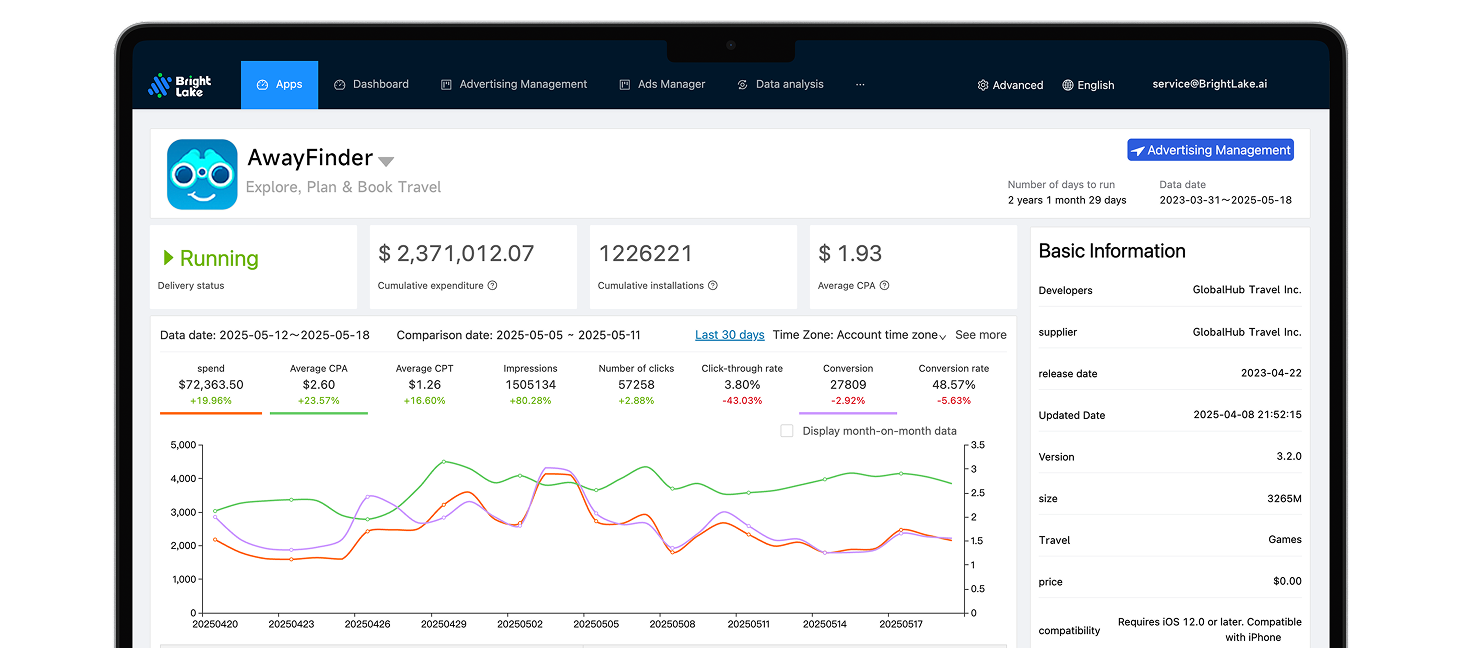This screenshot has height=648, width=1462.
Task: Open the Apps tab
Action: click(x=279, y=85)
